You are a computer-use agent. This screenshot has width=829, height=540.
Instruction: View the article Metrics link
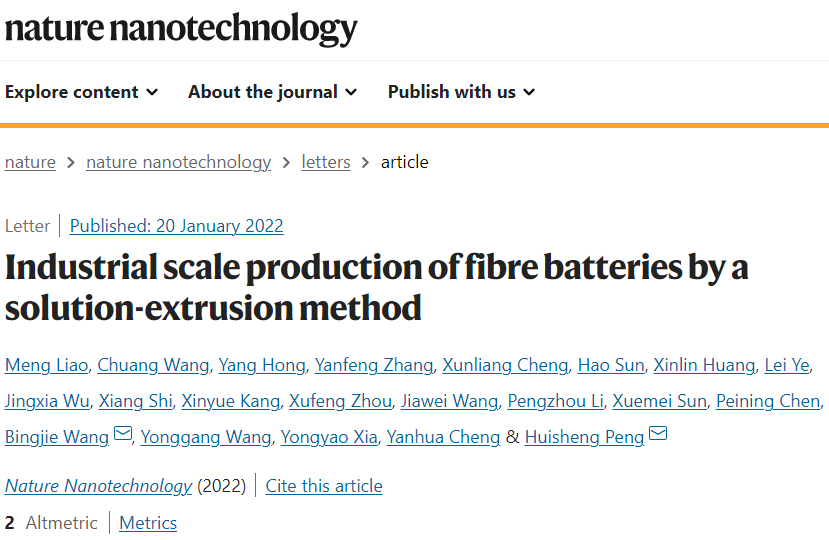(148, 522)
